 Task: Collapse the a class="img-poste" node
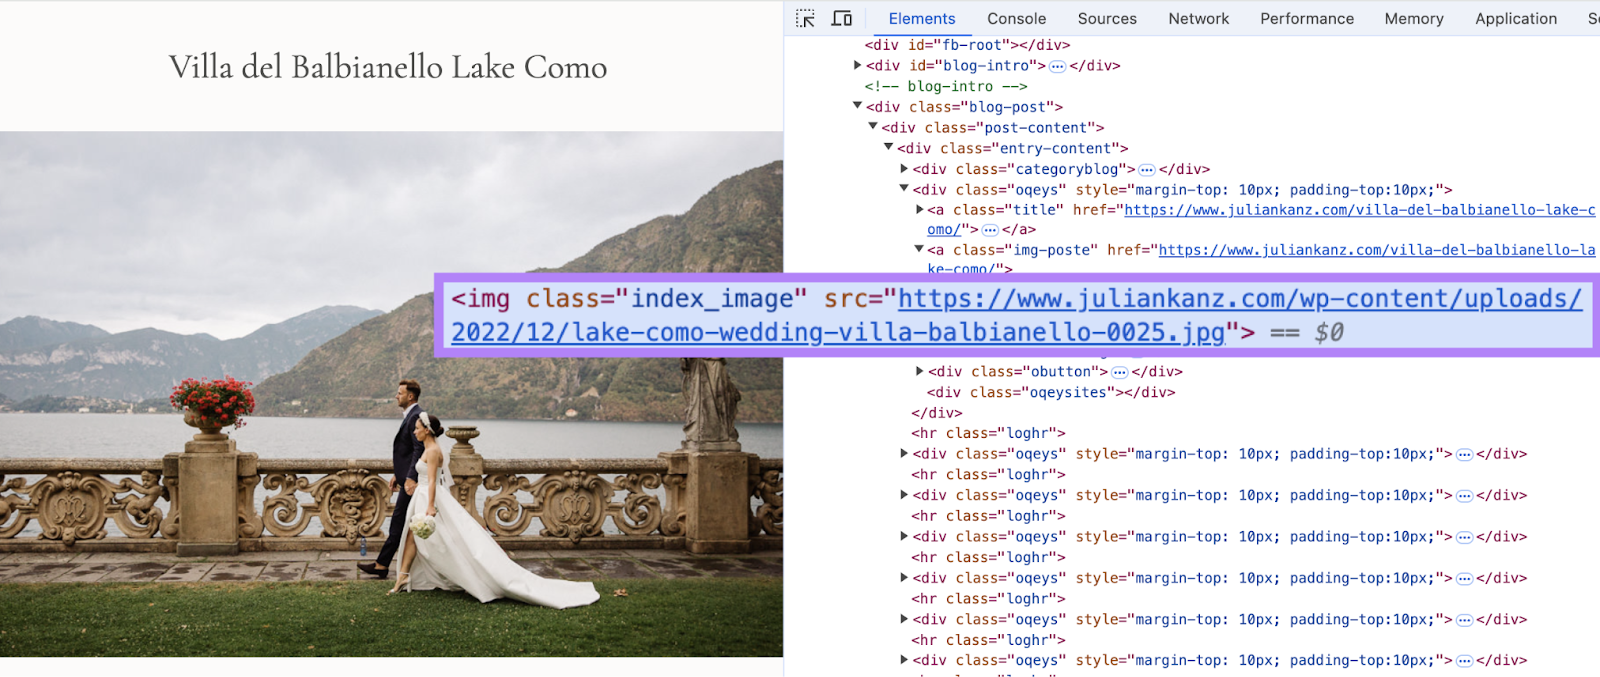(x=919, y=250)
